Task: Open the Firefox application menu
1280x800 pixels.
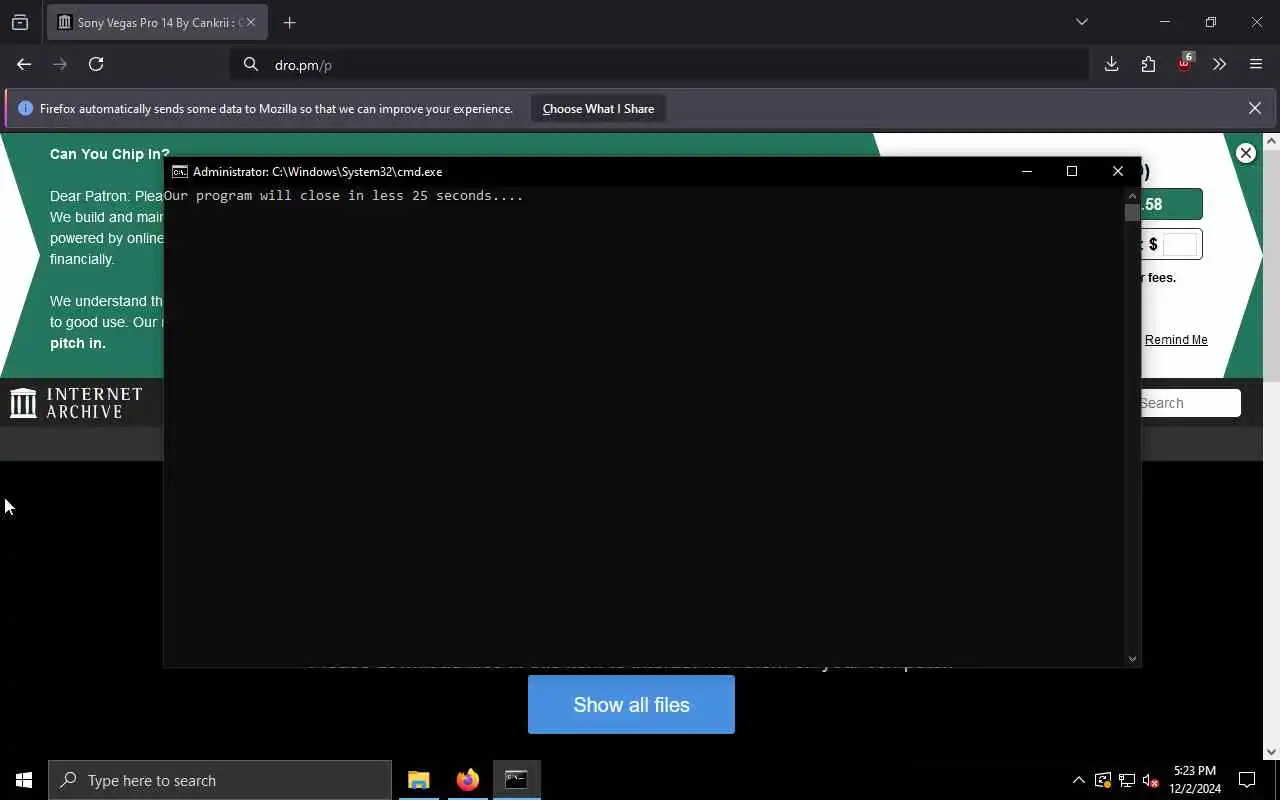Action: (x=1256, y=64)
